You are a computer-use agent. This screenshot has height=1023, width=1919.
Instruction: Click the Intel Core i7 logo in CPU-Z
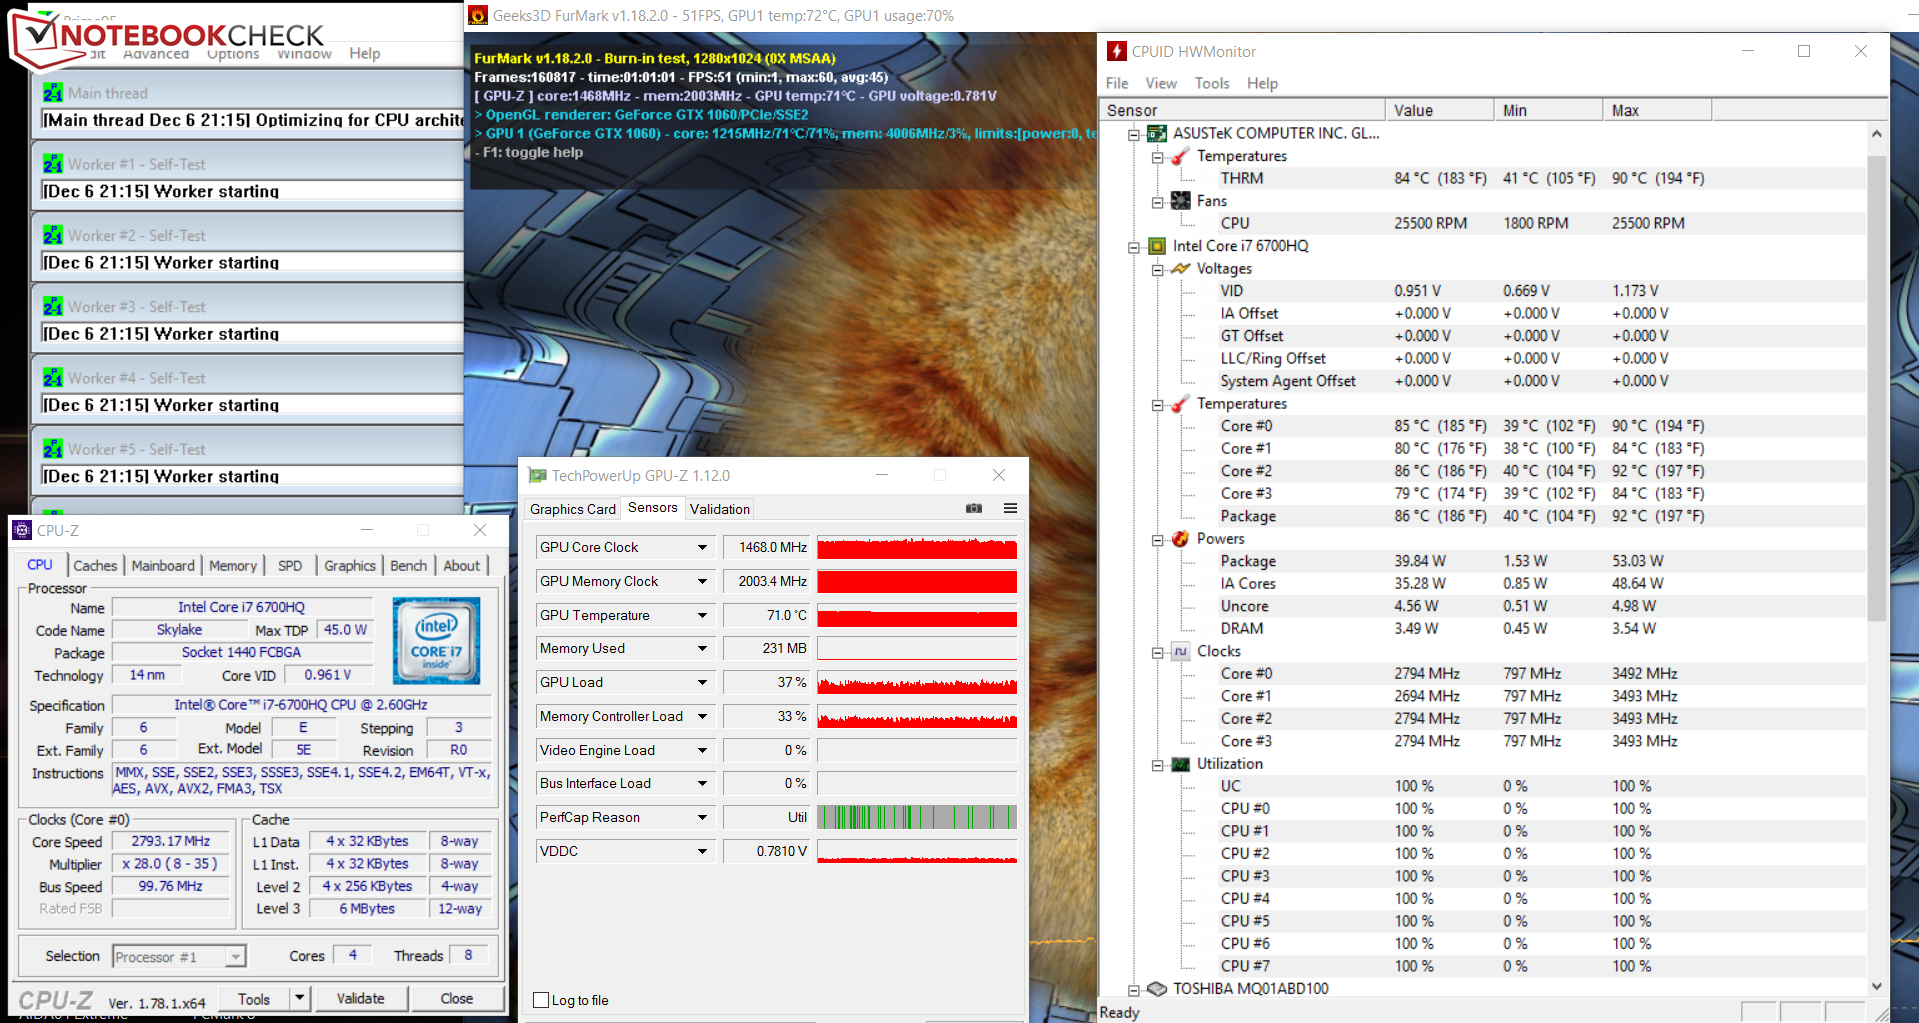pyautogui.click(x=436, y=641)
